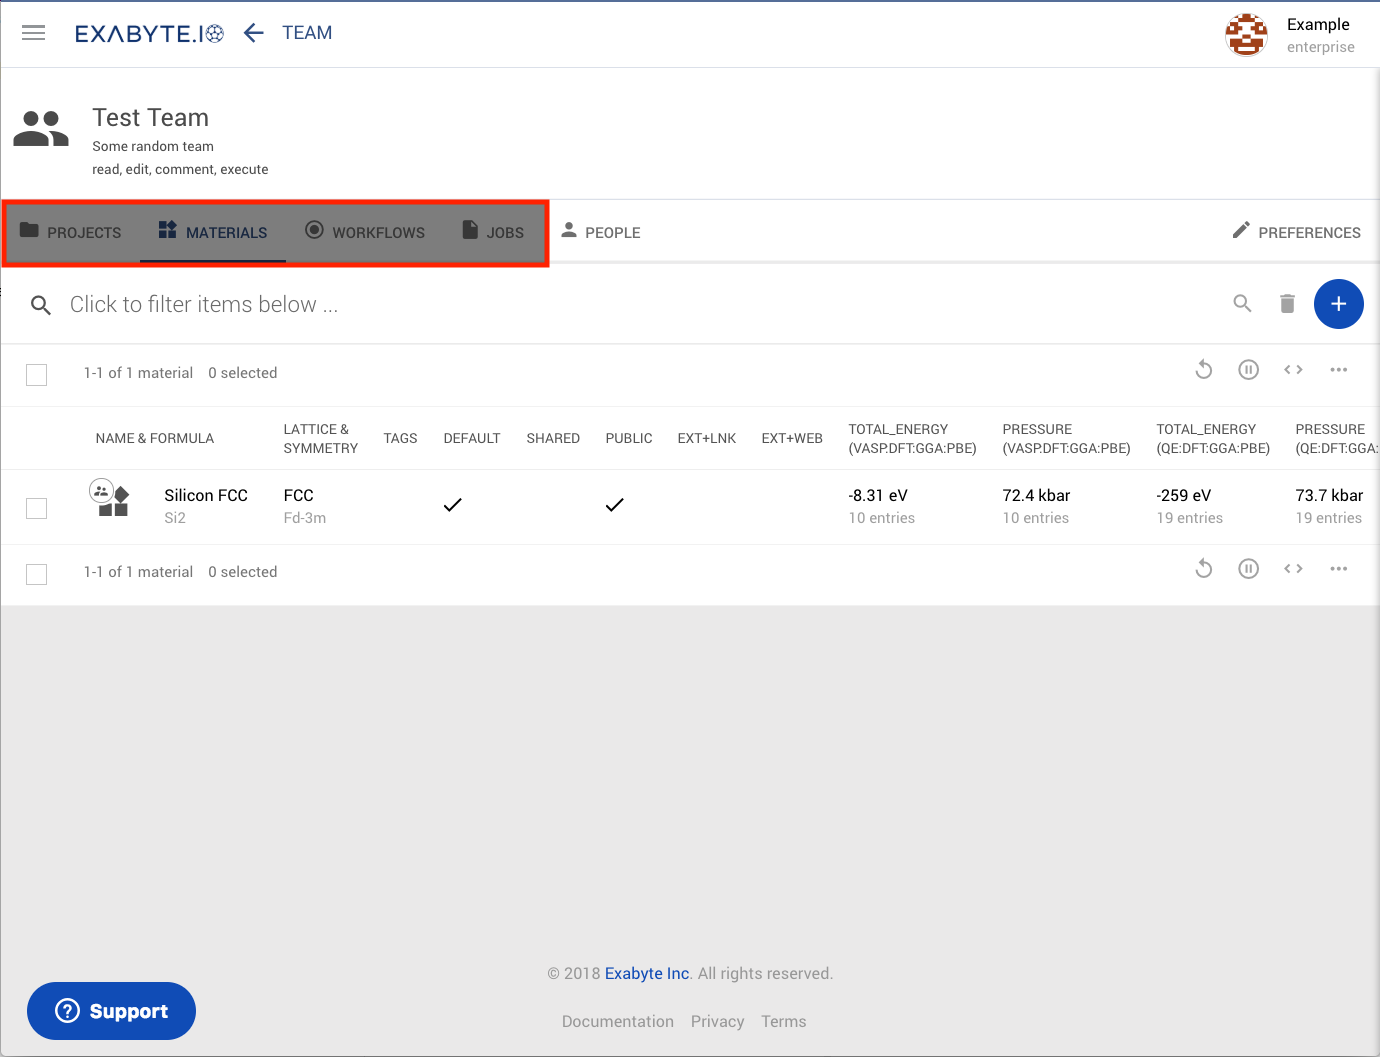Click the search icon beside the trash
The width and height of the screenshot is (1380, 1057).
[x=1242, y=303]
